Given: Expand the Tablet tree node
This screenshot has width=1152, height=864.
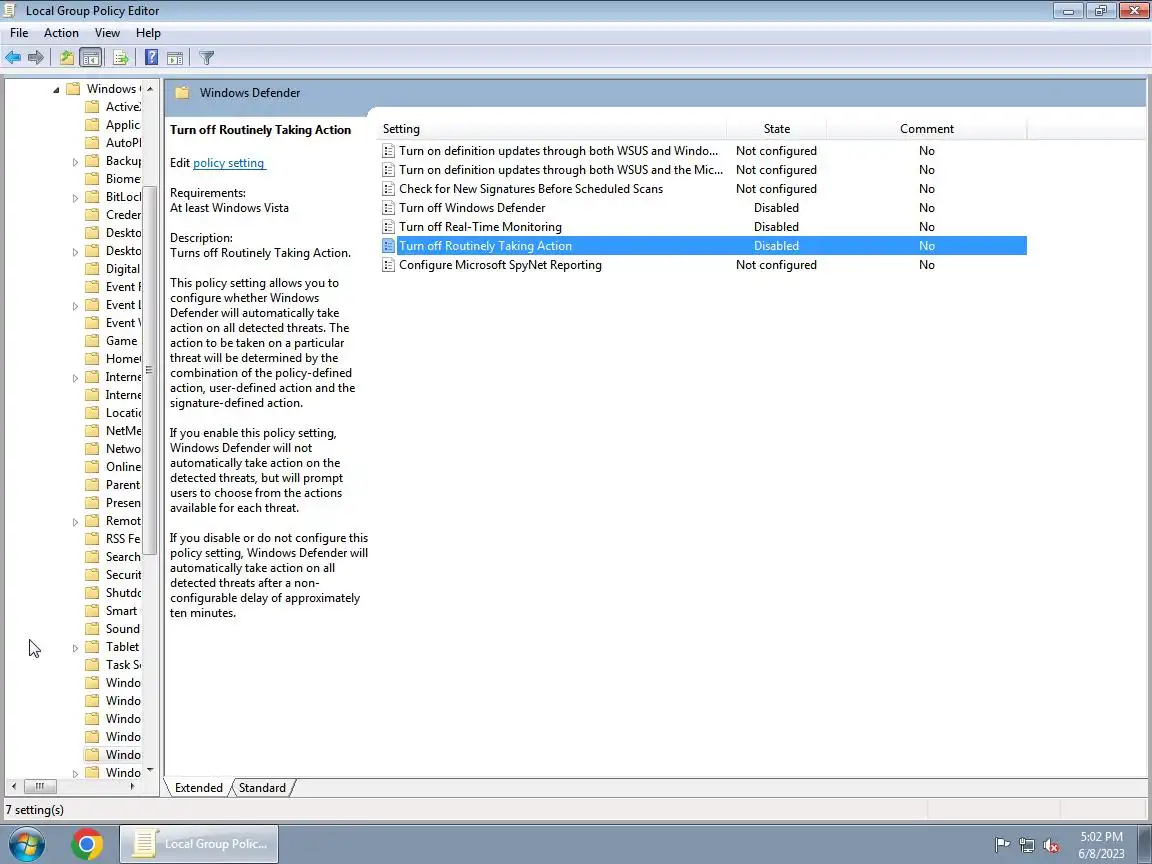Looking at the screenshot, I should 75,648.
